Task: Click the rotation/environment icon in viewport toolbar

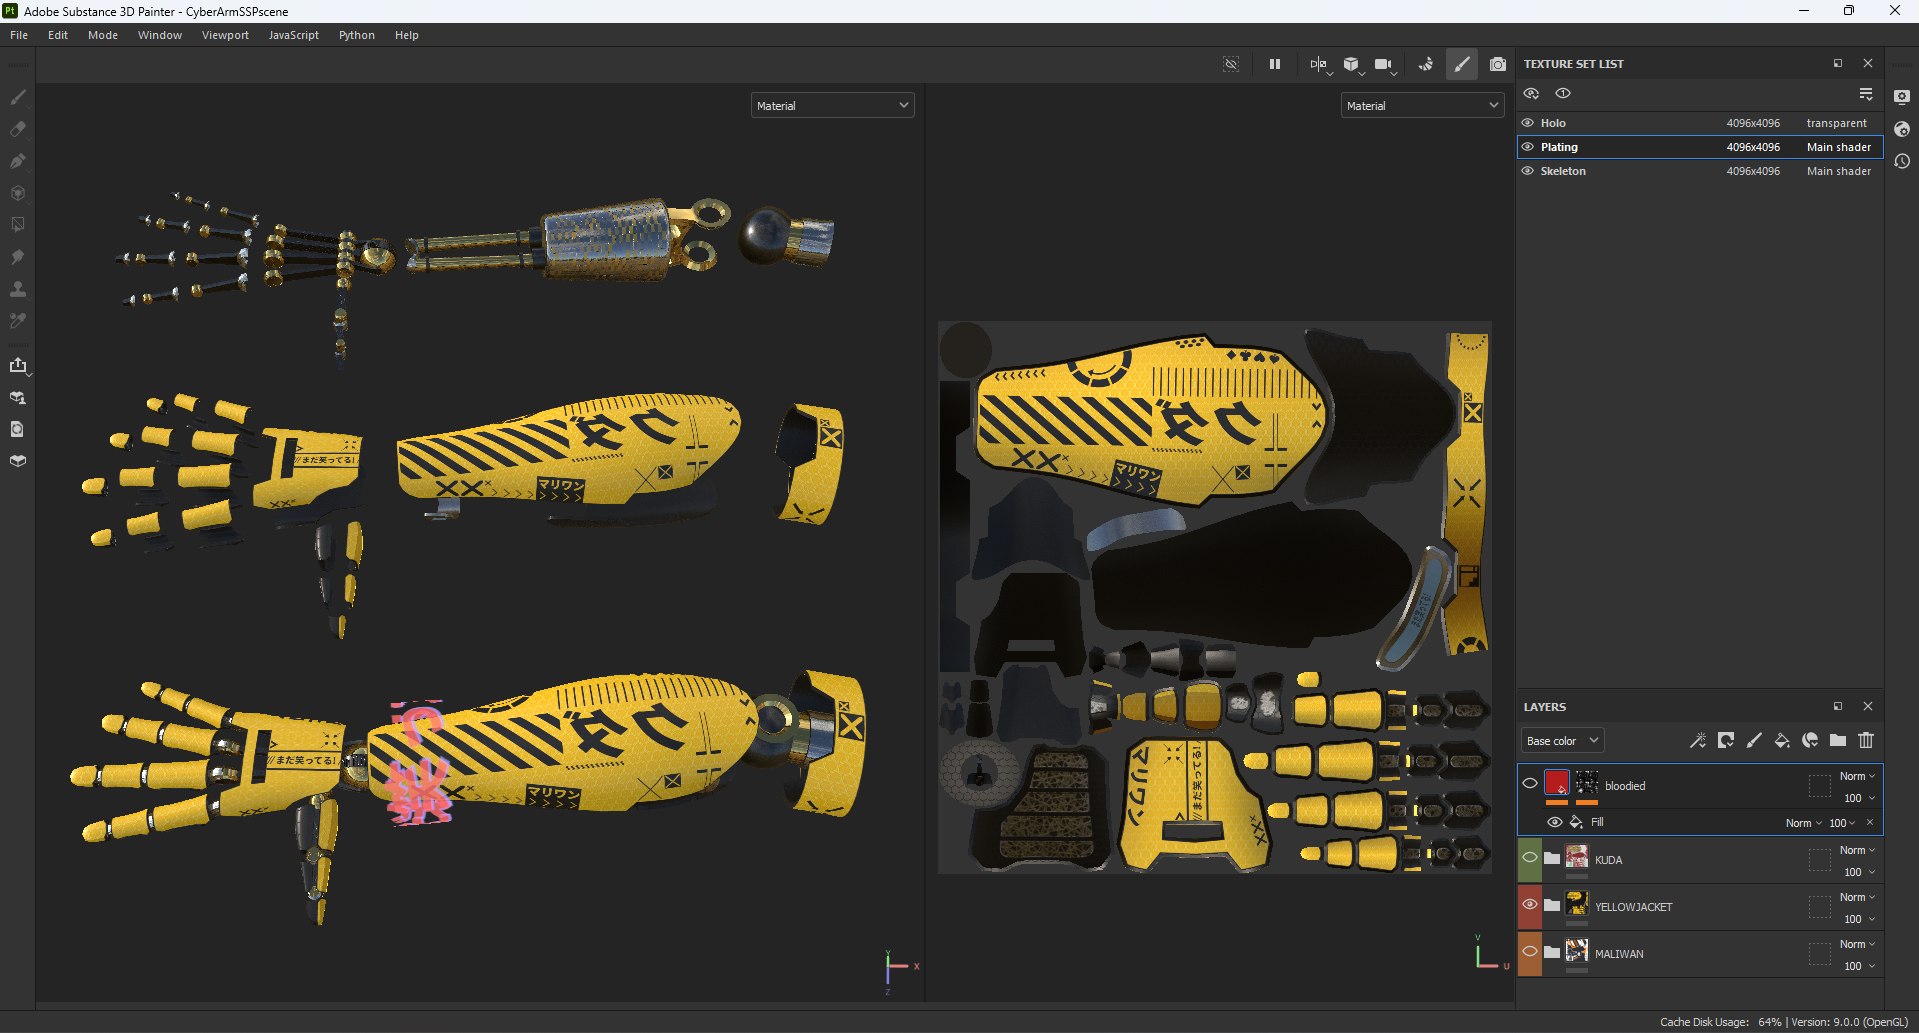Action: (1426, 64)
